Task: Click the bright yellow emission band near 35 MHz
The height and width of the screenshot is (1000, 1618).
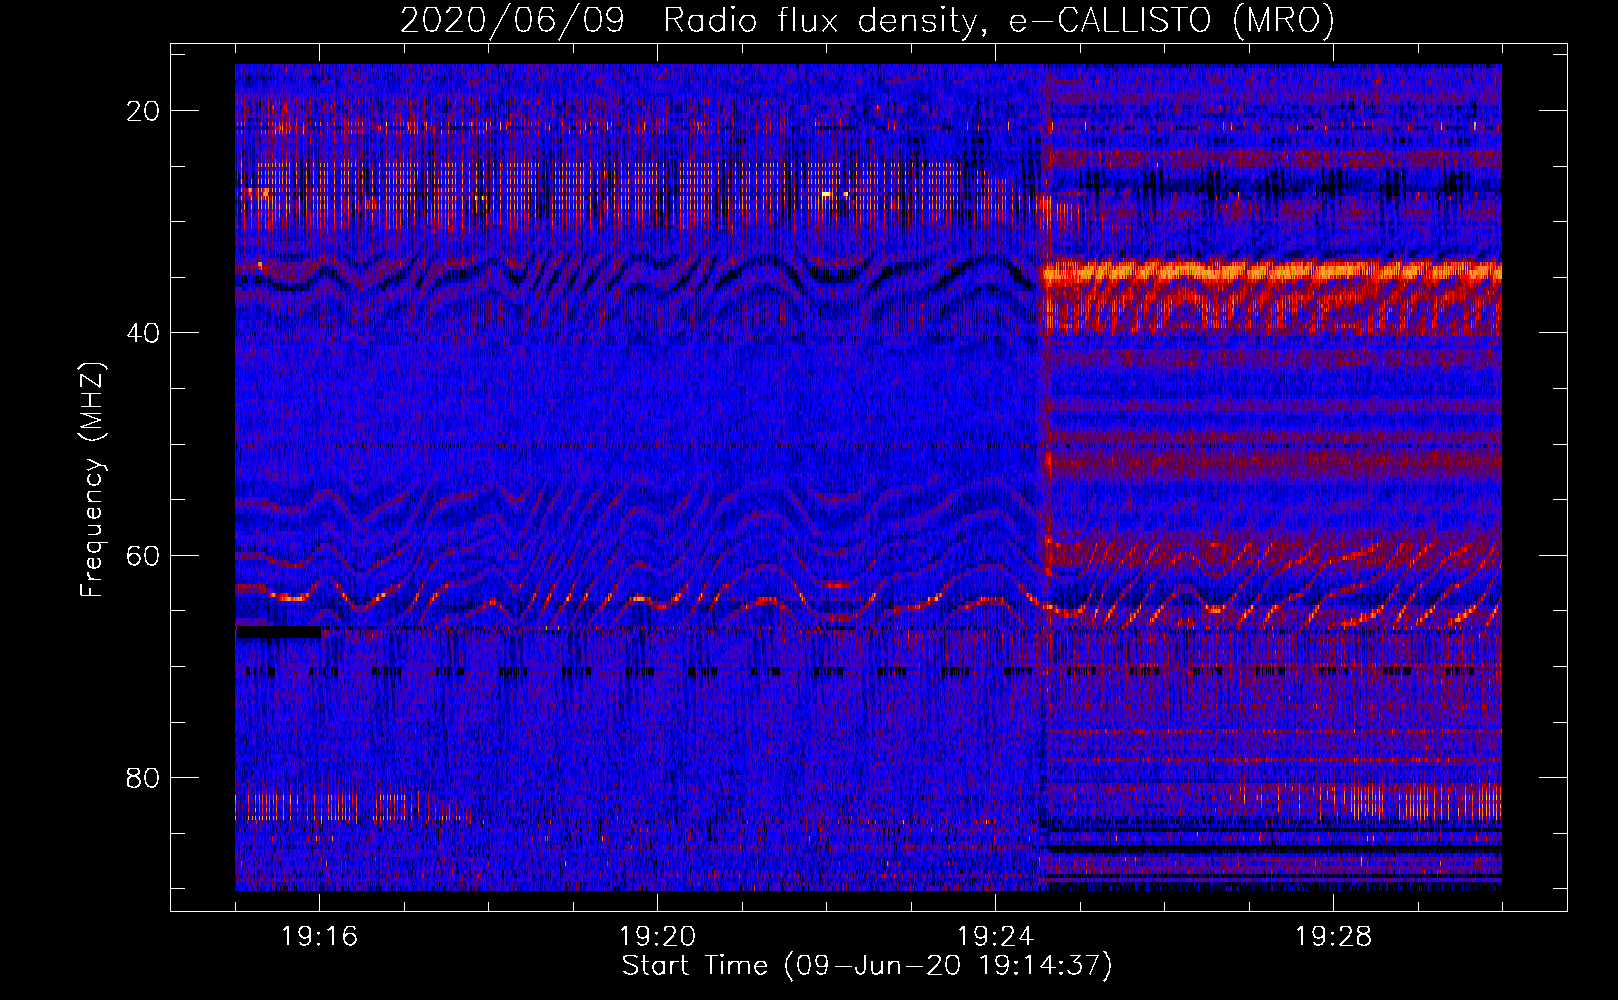Action: click(1272, 271)
